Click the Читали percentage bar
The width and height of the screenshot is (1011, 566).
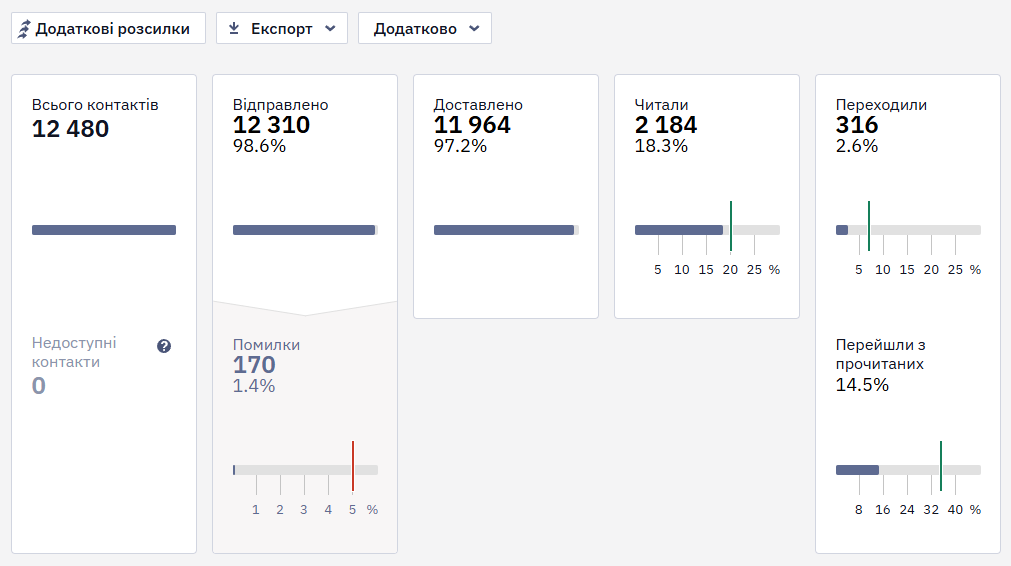click(707, 230)
